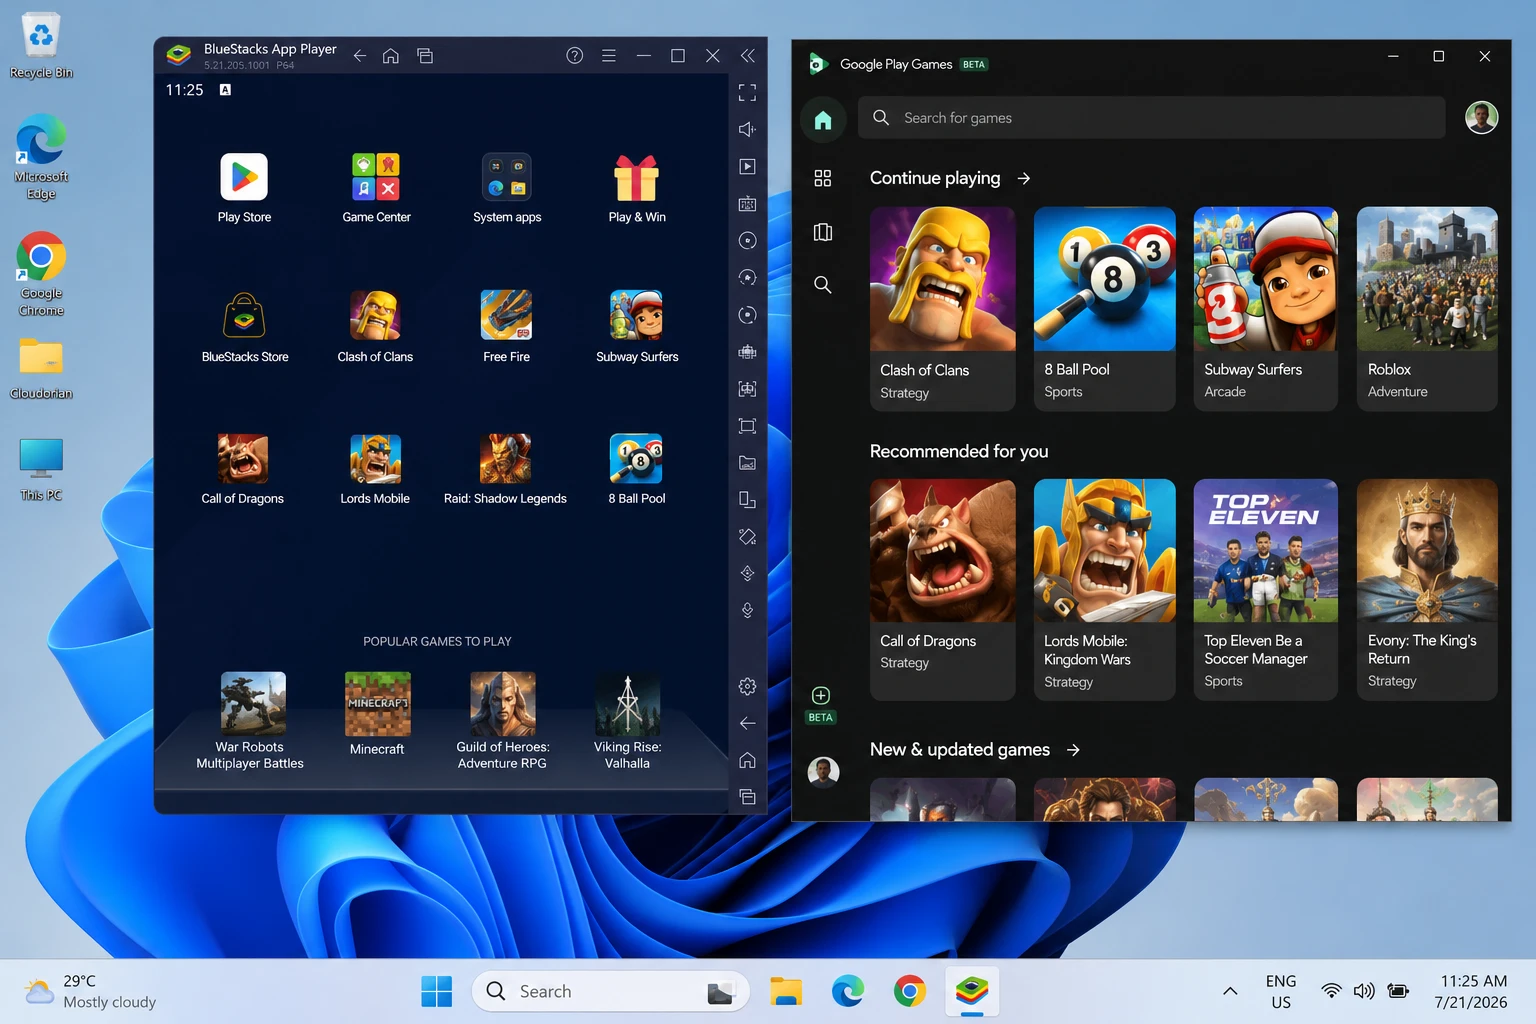Image resolution: width=1536 pixels, height=1024 pixels.
Task: Open Viking Rise: Valhalla suggestion
Action: [x=627, y=704]
